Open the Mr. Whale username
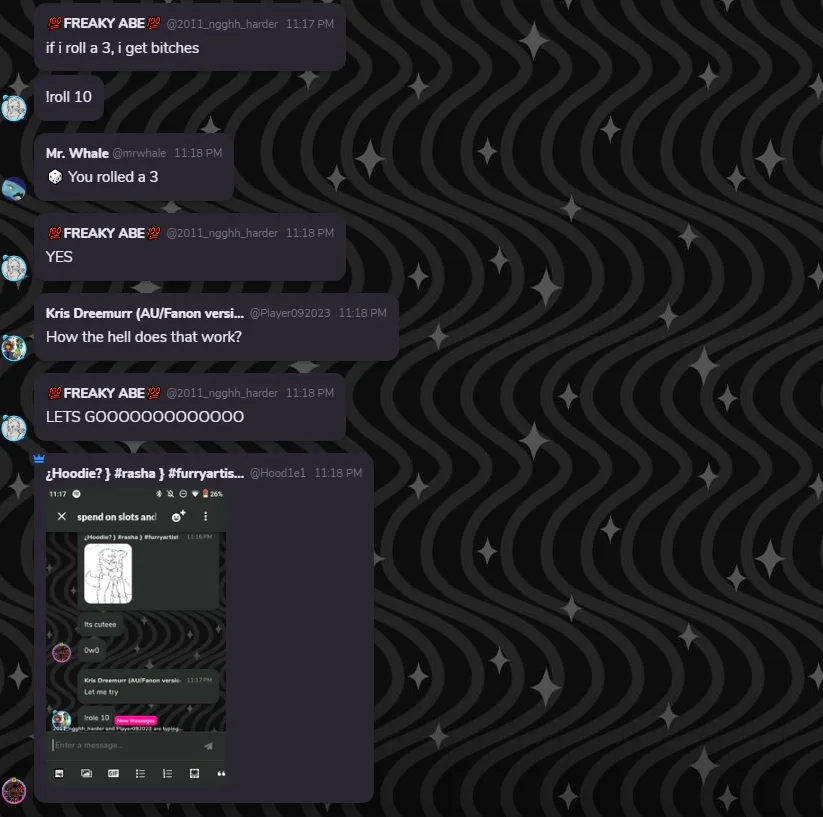The width and height of the screenshot is (823, 817). (x=77, y=153)
